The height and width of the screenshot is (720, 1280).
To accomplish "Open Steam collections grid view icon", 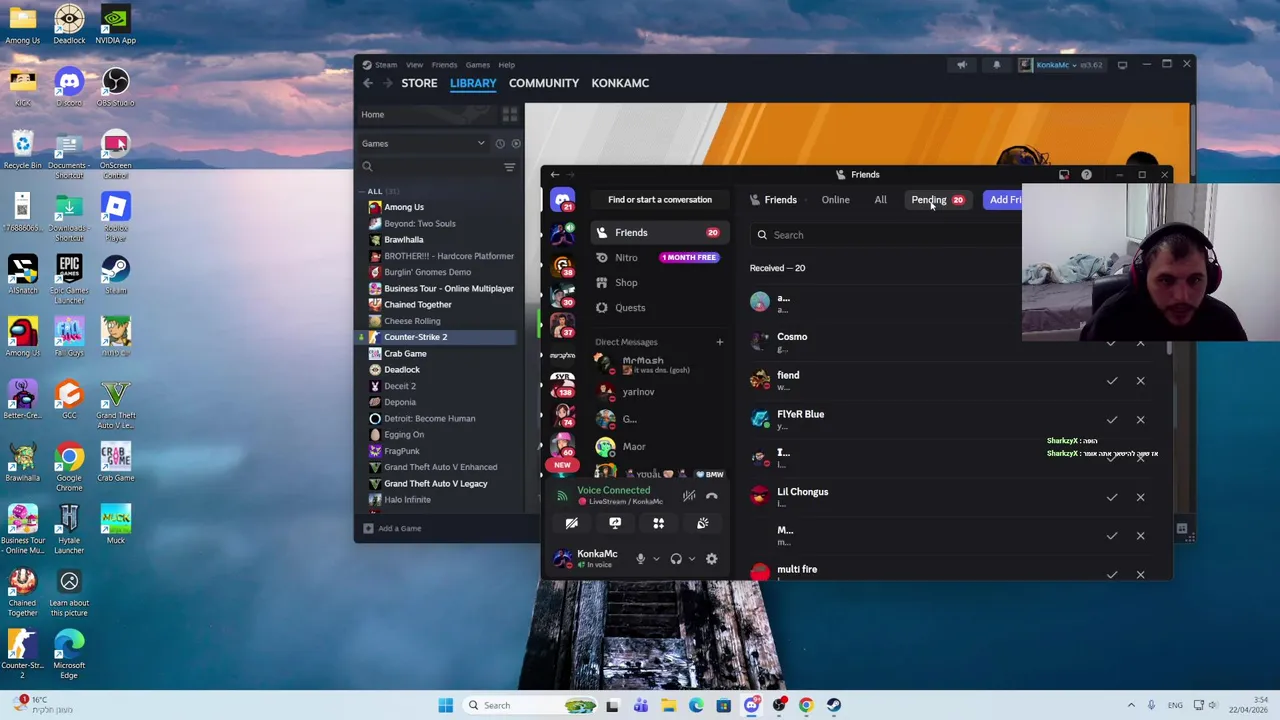I will (510, 115).
